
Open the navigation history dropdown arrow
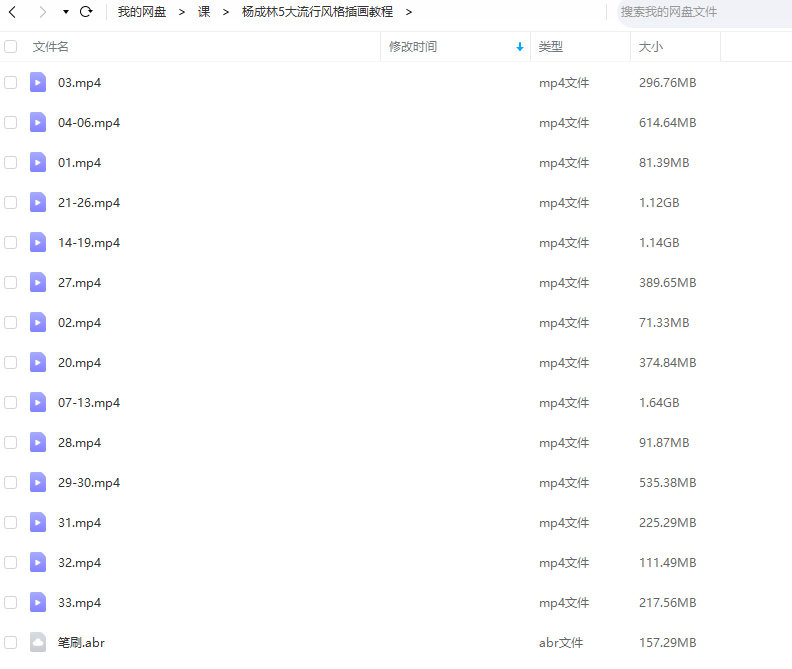(65, 12)
